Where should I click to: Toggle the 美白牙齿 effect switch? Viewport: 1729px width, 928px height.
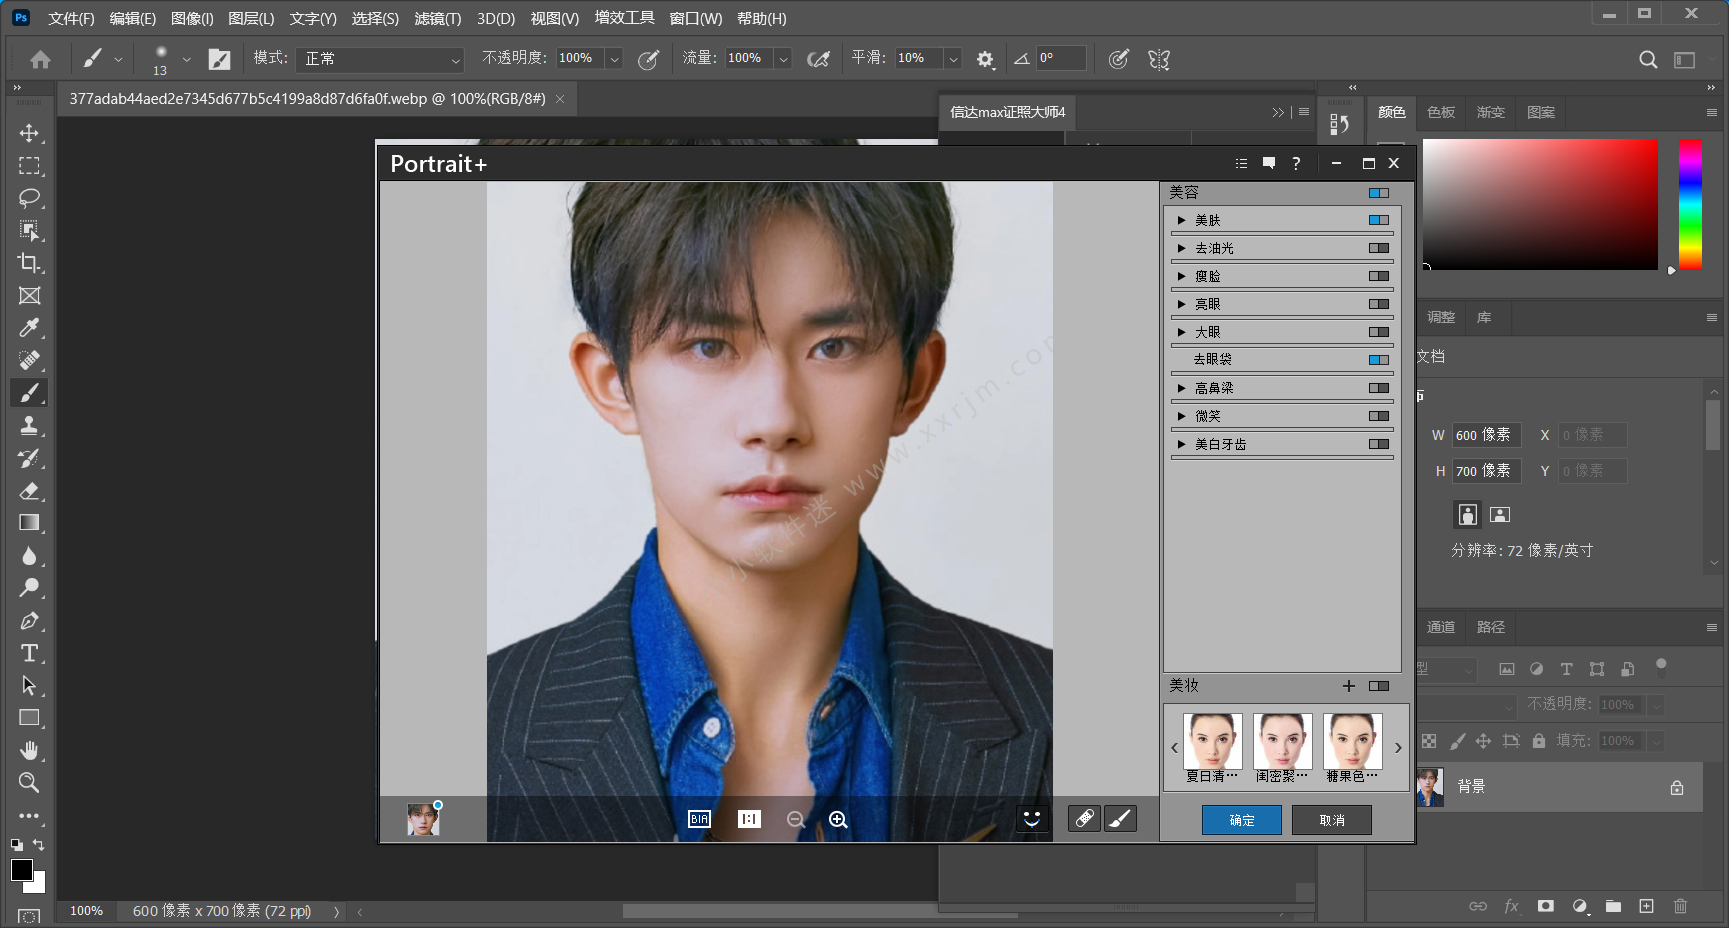[x=1379, y=444]
